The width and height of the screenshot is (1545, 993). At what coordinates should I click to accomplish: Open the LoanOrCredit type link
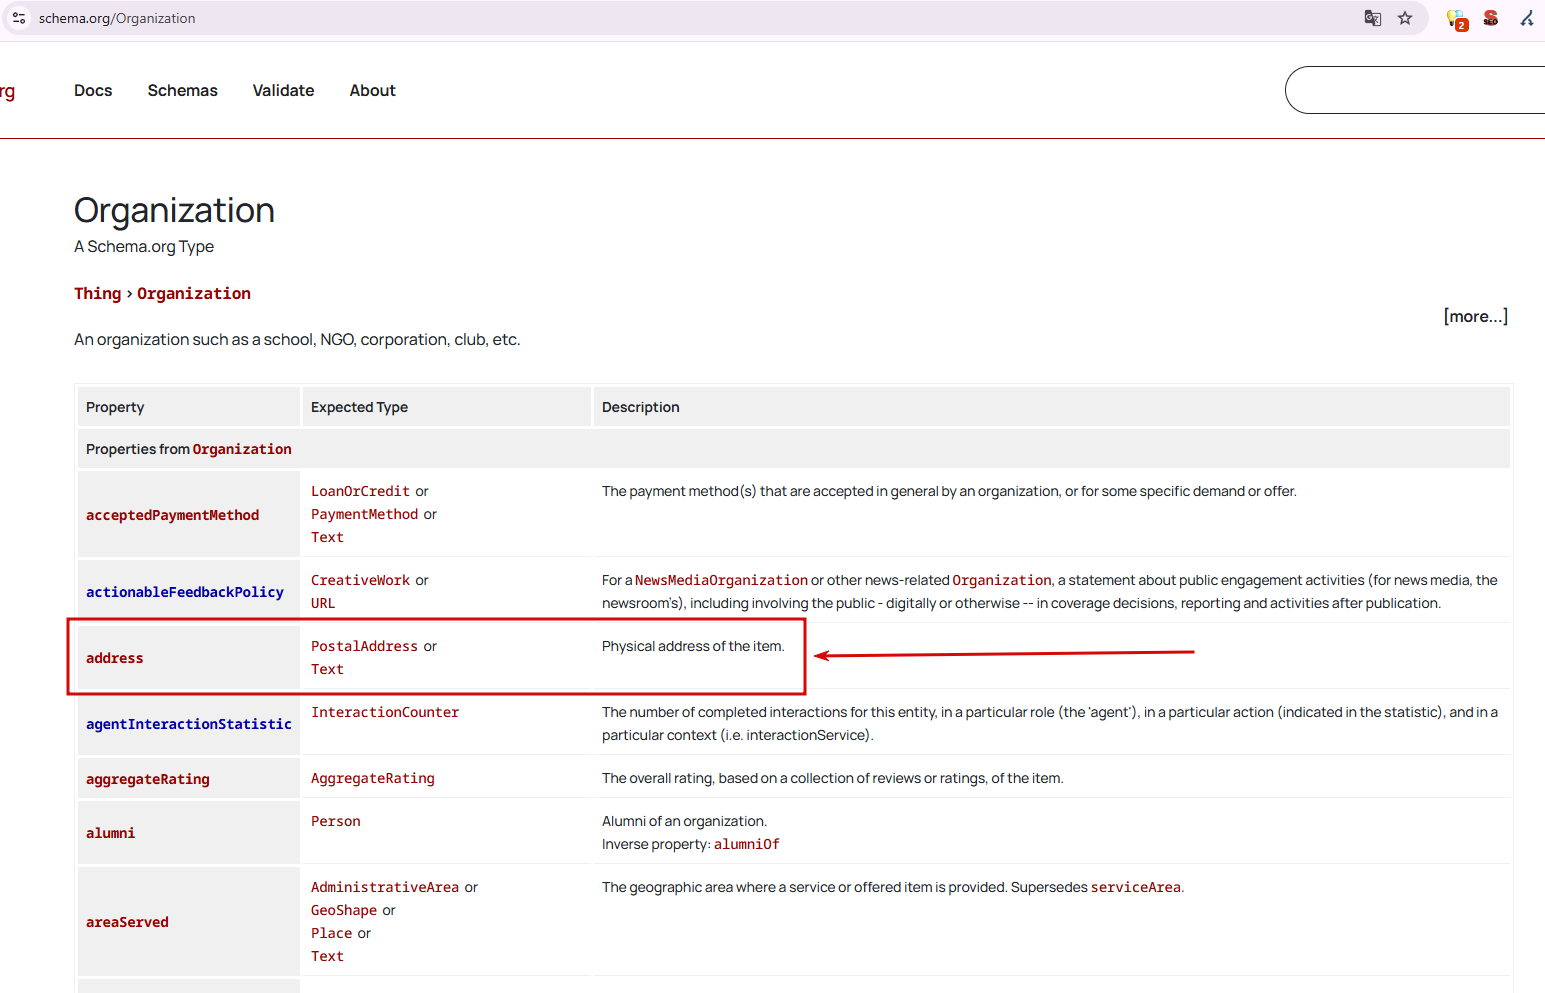(360, 491)
